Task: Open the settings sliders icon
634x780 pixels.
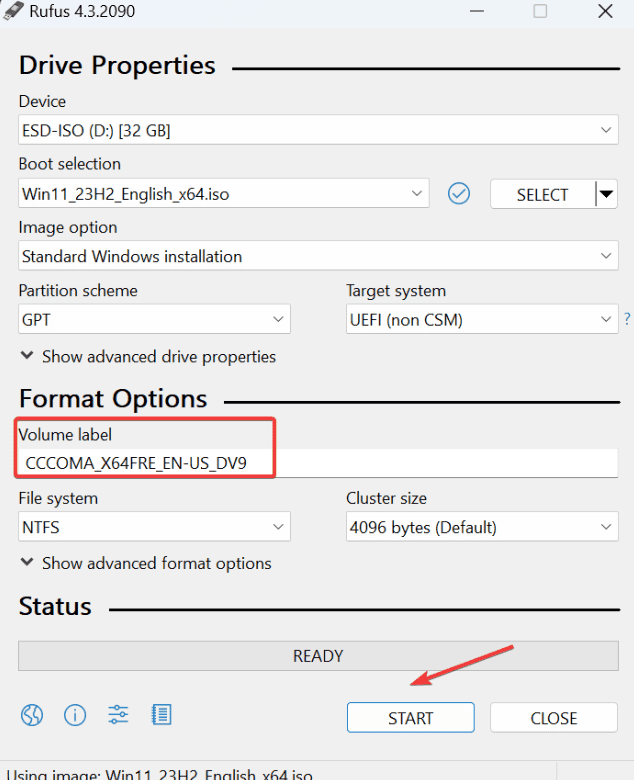Action: tap(118, 715)
